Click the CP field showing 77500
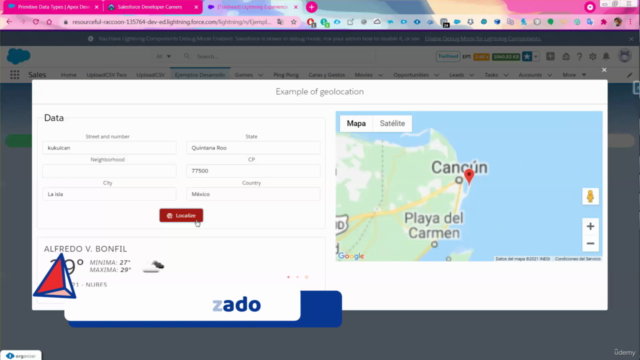This screenshot has width=640, height=360. click(x=253, y=171)
